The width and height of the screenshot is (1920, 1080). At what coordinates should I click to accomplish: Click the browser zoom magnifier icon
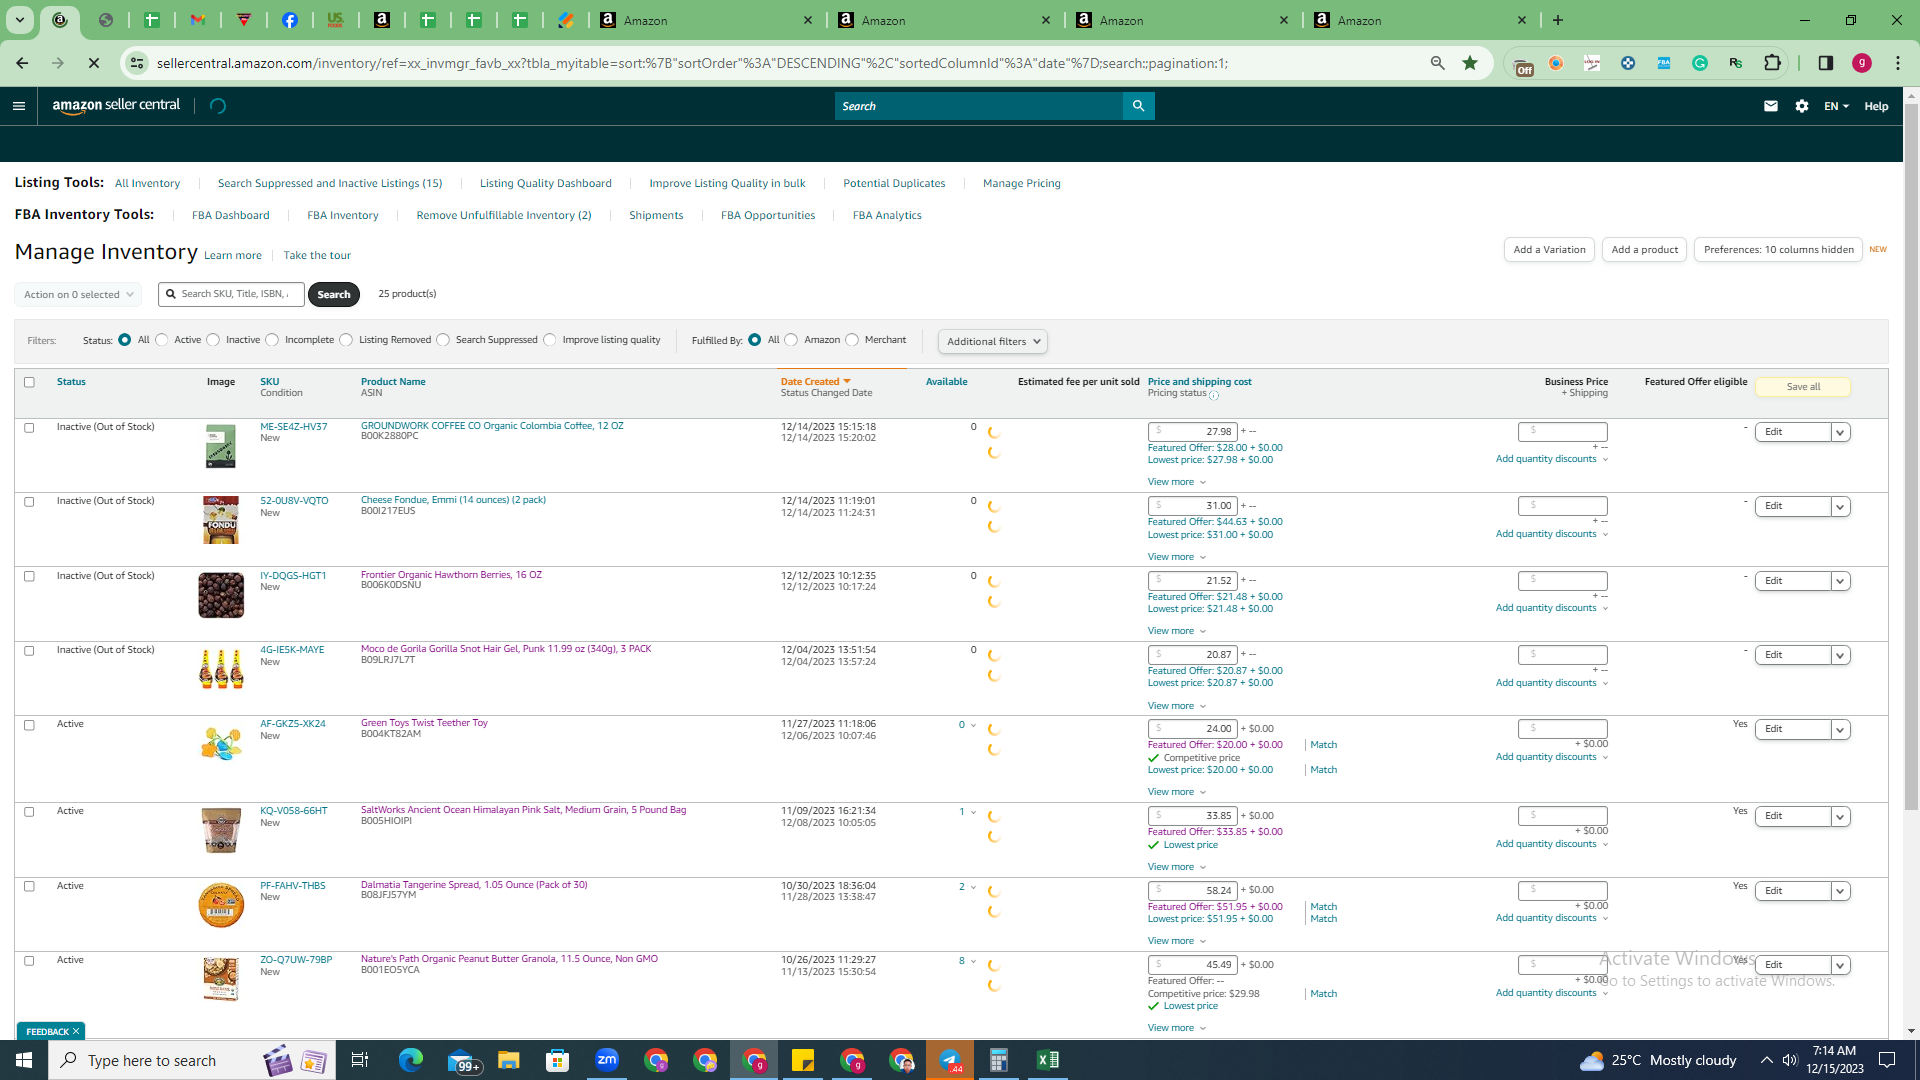coord(1438,63)
